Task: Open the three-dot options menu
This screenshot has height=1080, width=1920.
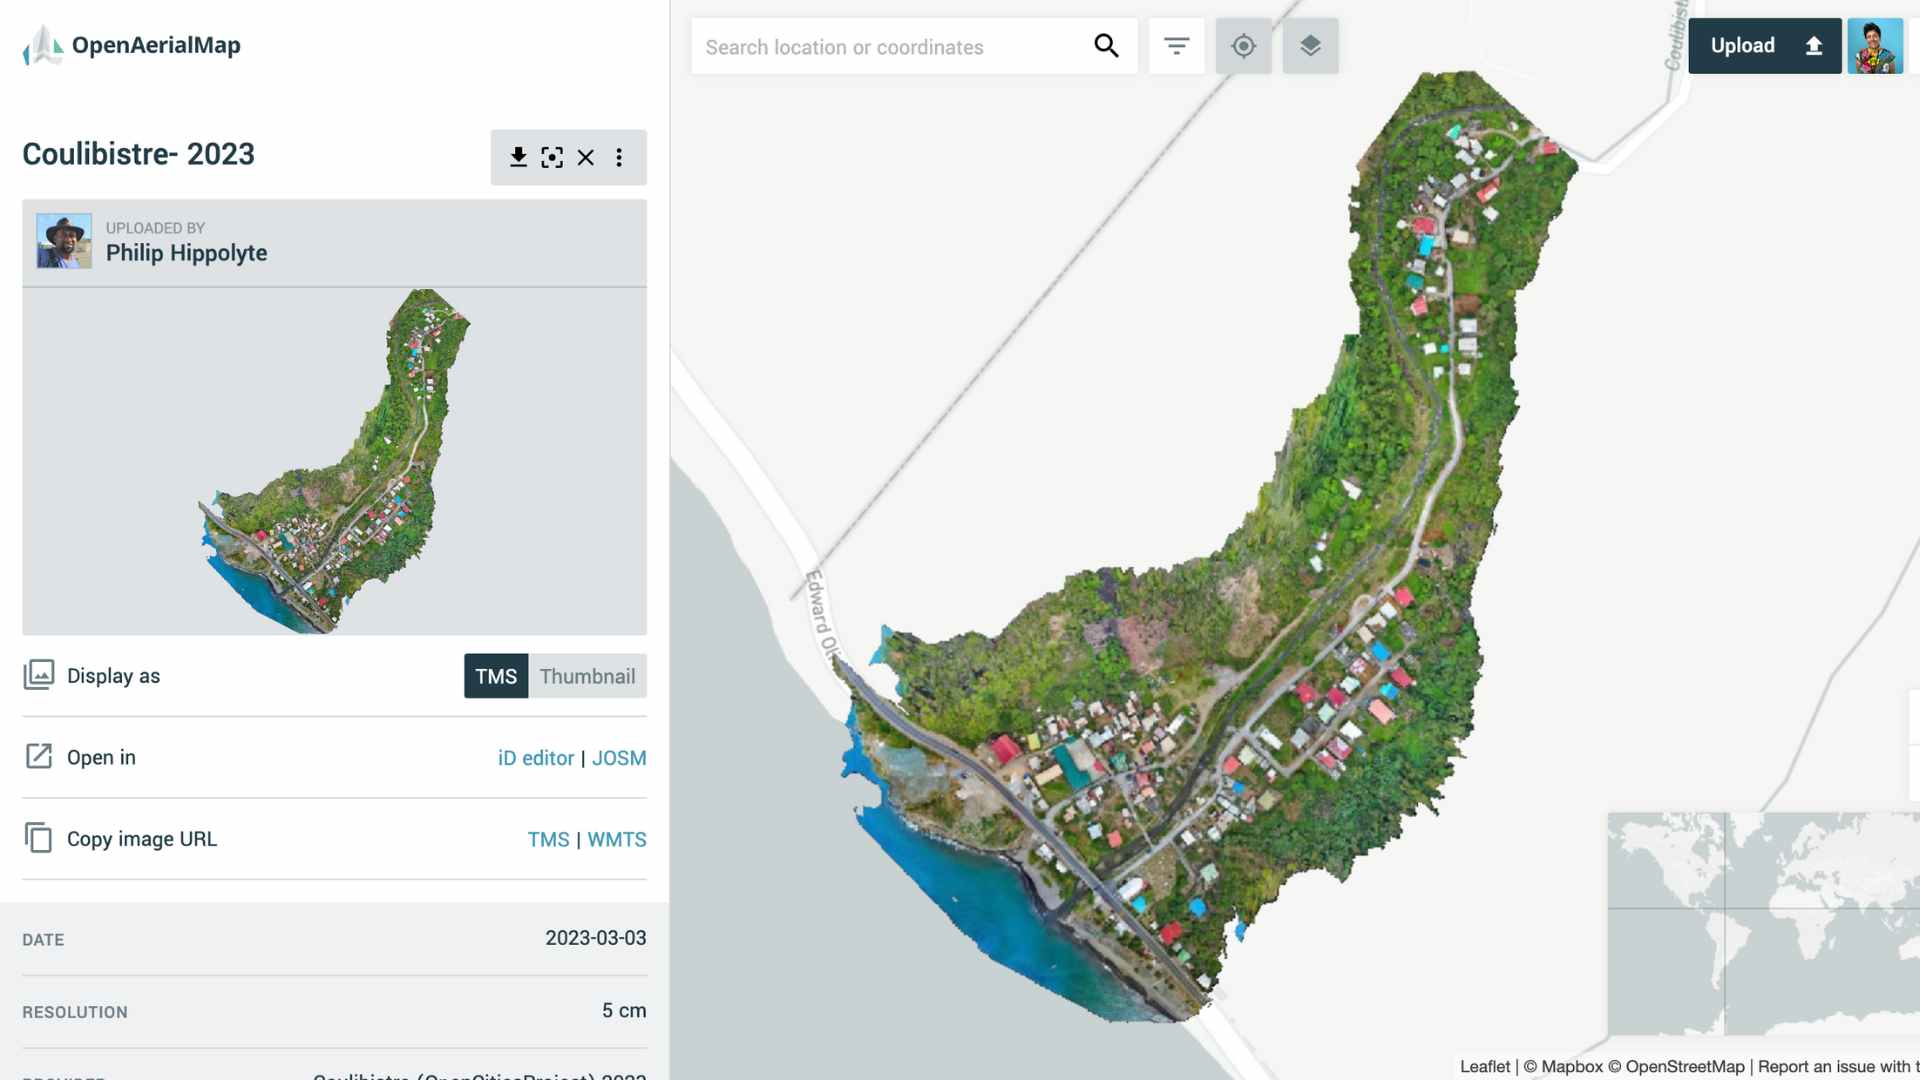Action: [x=618, y=156]
